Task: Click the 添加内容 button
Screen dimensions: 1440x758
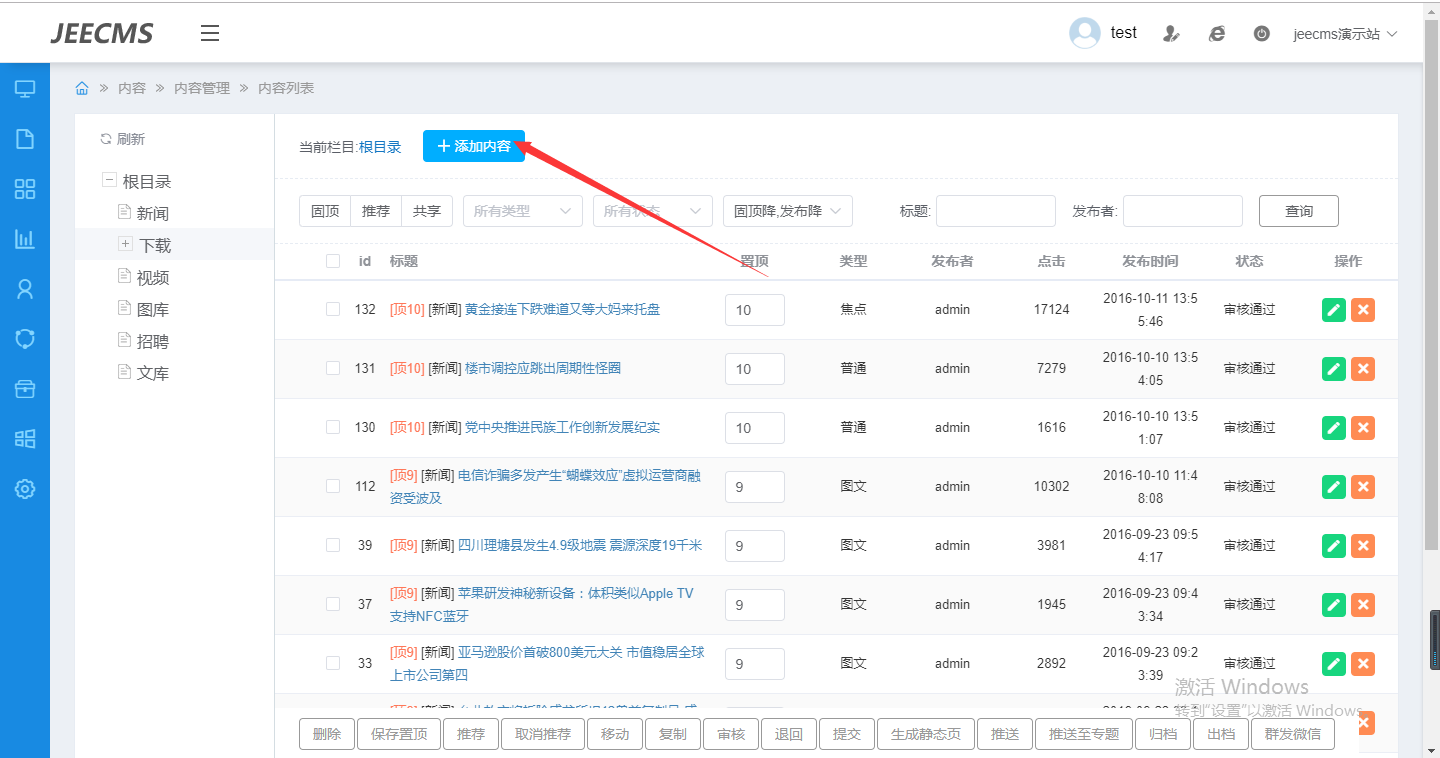Action: tap(473, 146)
